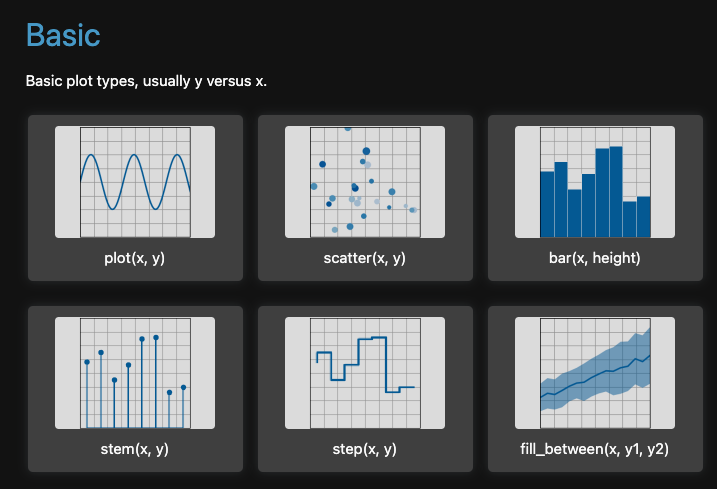Open the plot(x, y) sine wave thumbnail
The width and height of the screenshot is (717, 489).
pyautogui.click(x=135, y=182)
